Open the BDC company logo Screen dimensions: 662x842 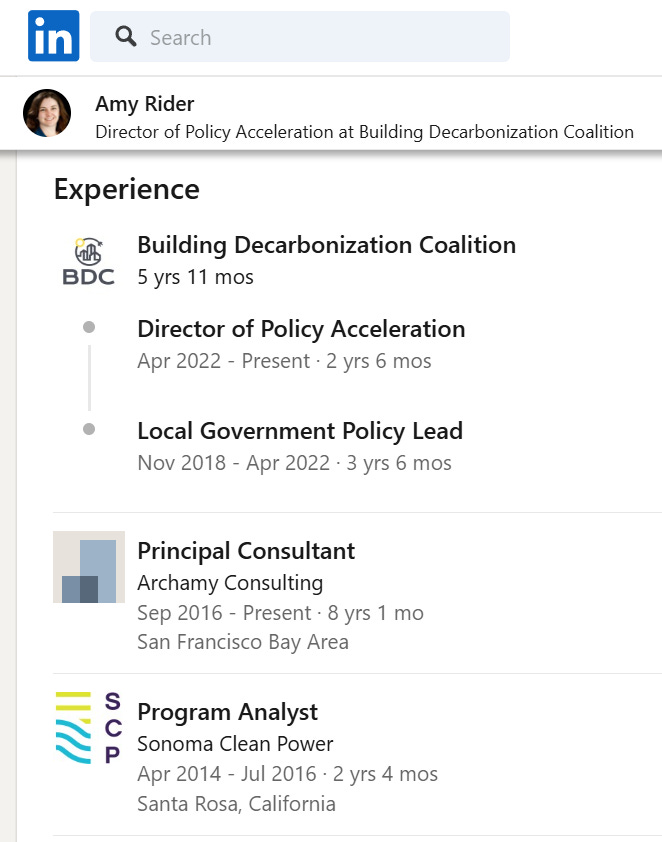point(89,261)
